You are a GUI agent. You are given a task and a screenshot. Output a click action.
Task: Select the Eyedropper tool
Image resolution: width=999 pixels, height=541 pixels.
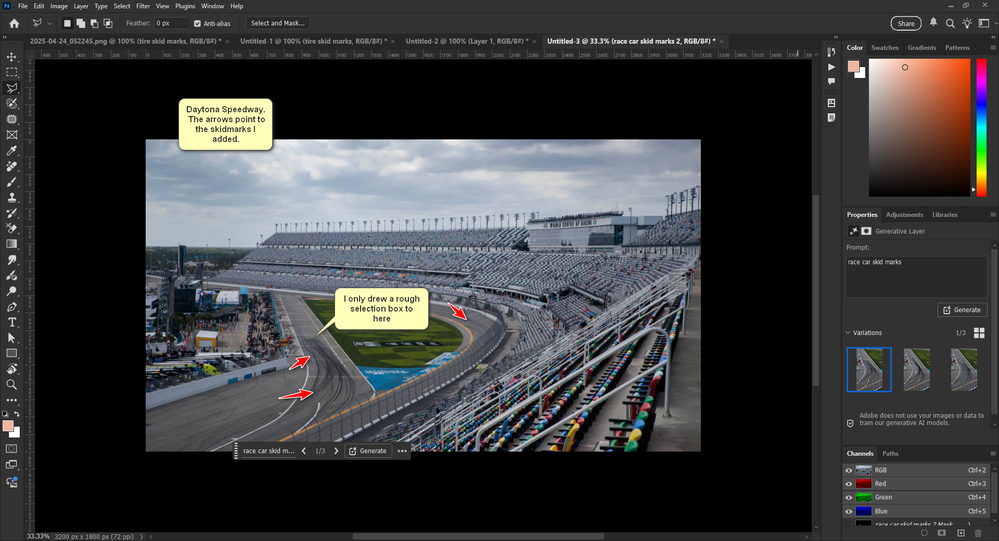pos(11,150)
